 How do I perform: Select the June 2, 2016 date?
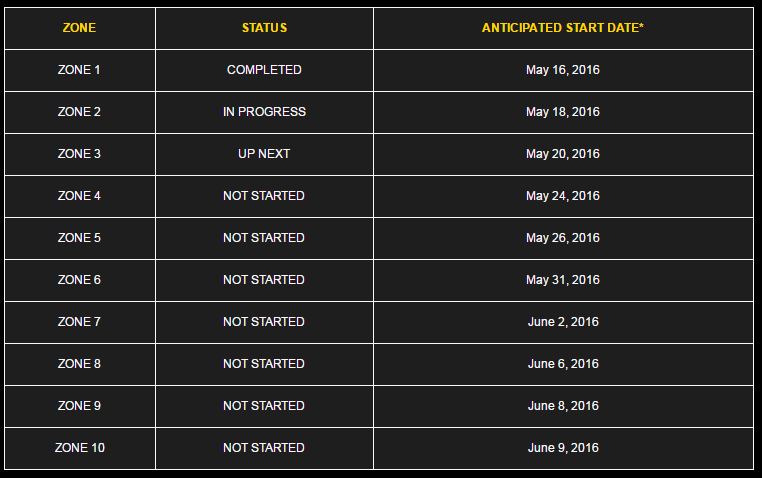563,322
